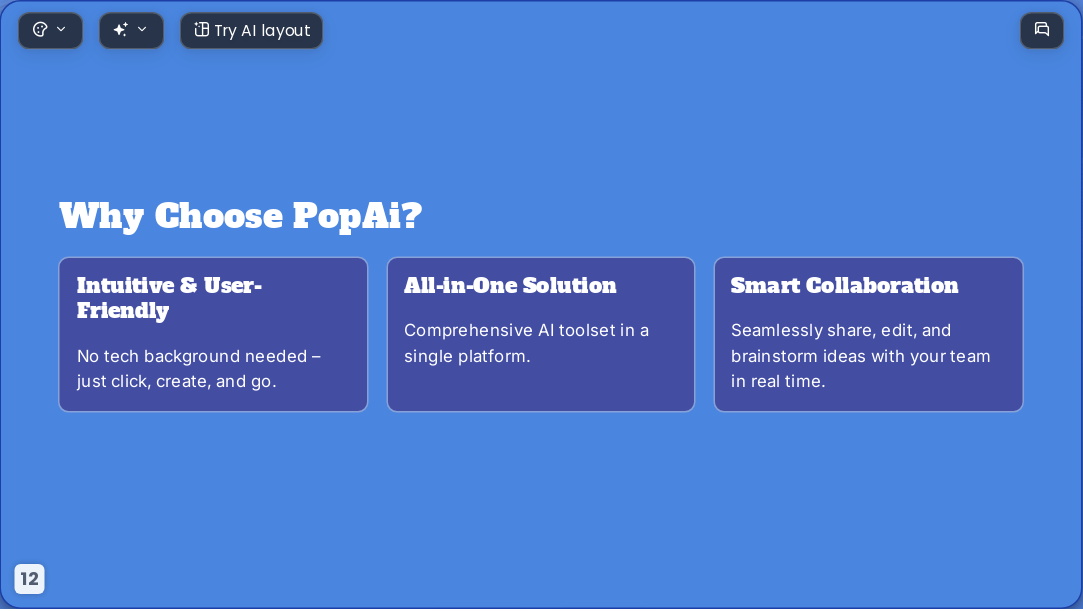
Task: Click the layout grid icon
Action: click(201, 30)
